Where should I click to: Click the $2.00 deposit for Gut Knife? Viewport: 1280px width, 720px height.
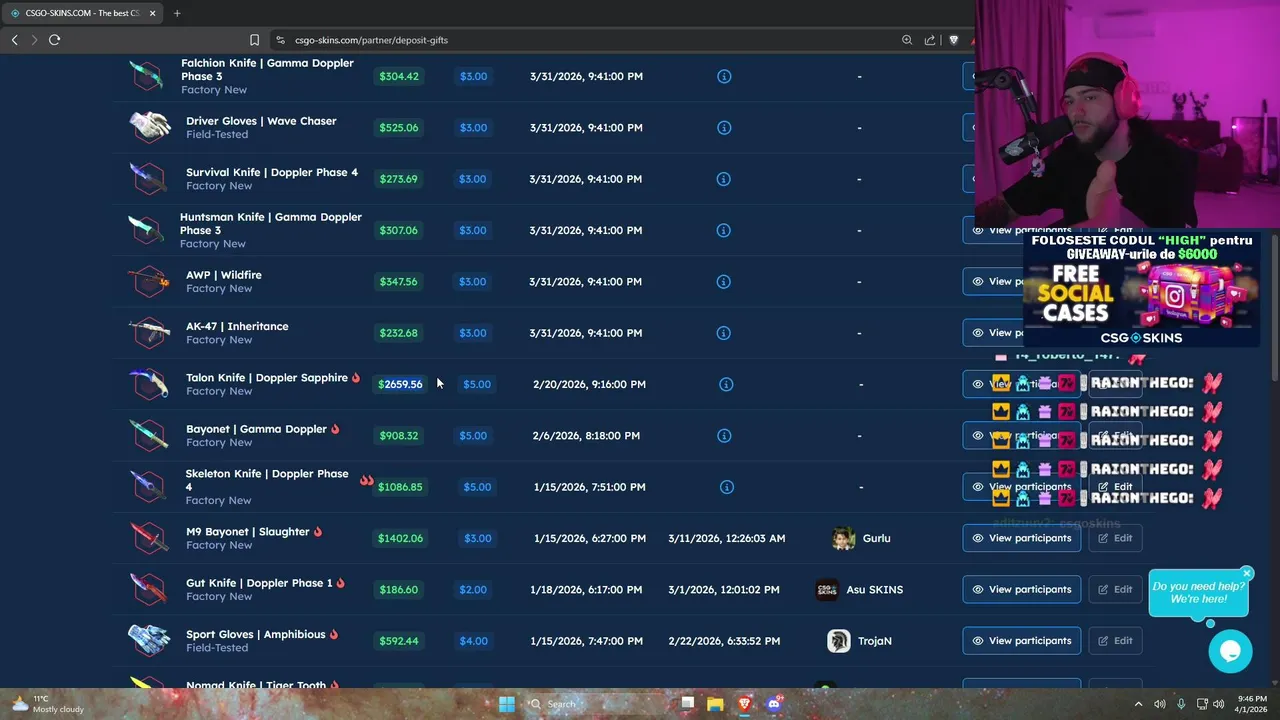coord(473,589)
